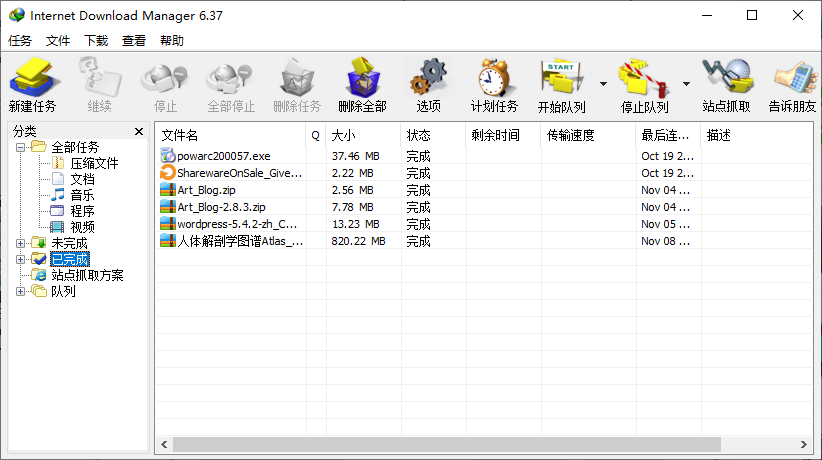The height and width of the screenshot is (460, 822).
Task: Click the 告诉朋友 toolbar icon
Action: pyautogui.click(x=795, y=78)
